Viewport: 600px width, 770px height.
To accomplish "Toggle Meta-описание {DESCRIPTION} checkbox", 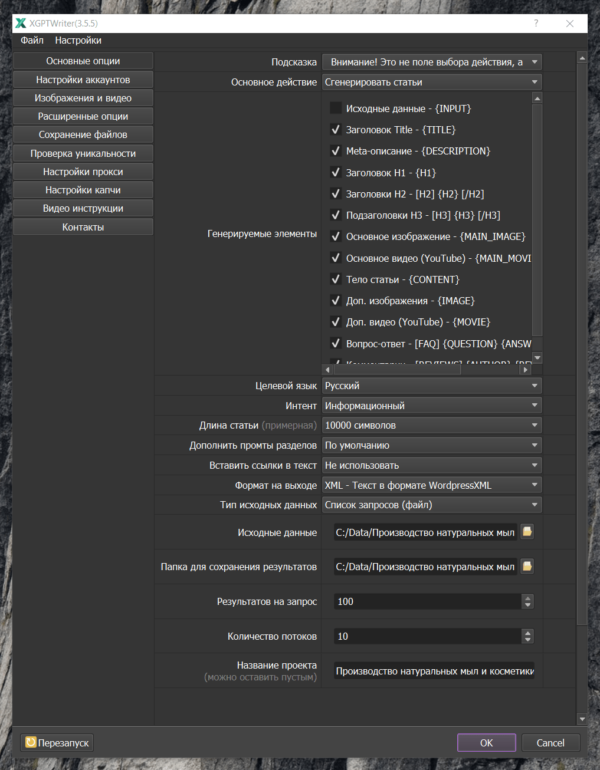I will [336, 151].
